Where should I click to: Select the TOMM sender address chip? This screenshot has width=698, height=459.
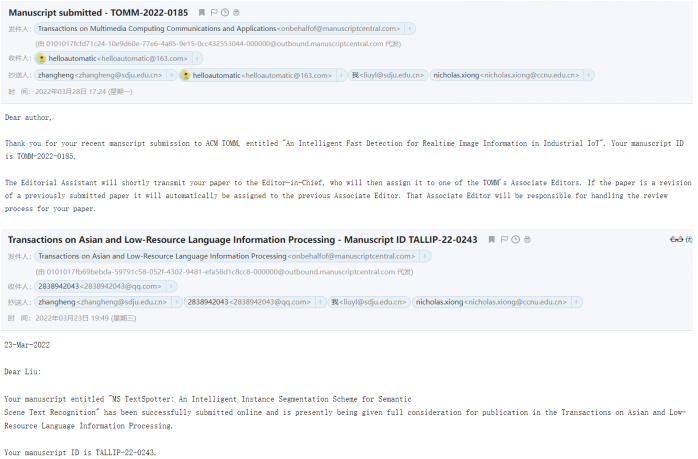tap(218, 29)
